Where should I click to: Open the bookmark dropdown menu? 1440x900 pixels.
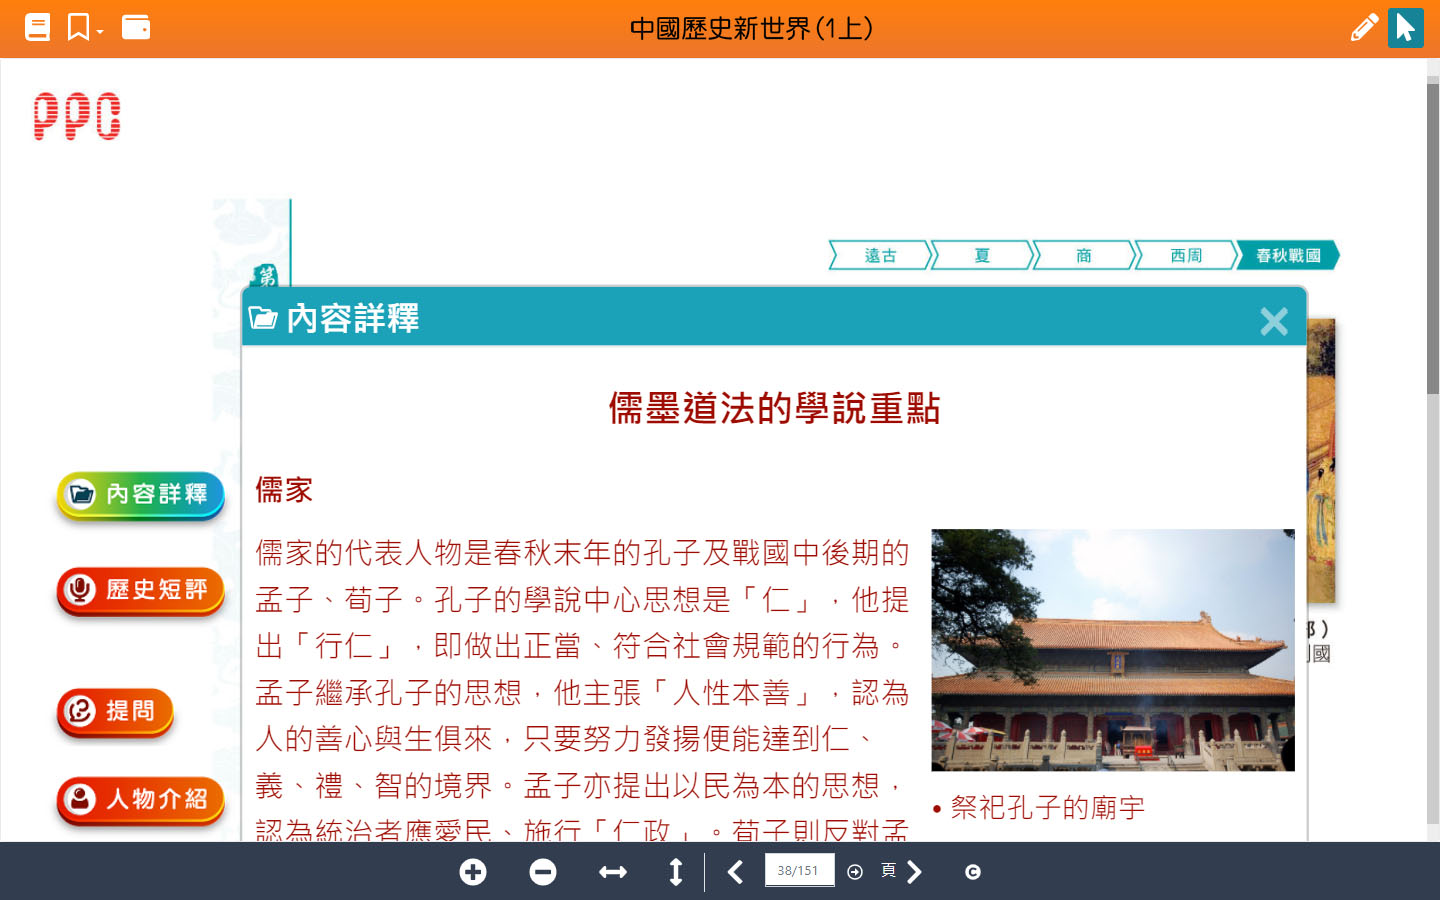click(84, 27)
